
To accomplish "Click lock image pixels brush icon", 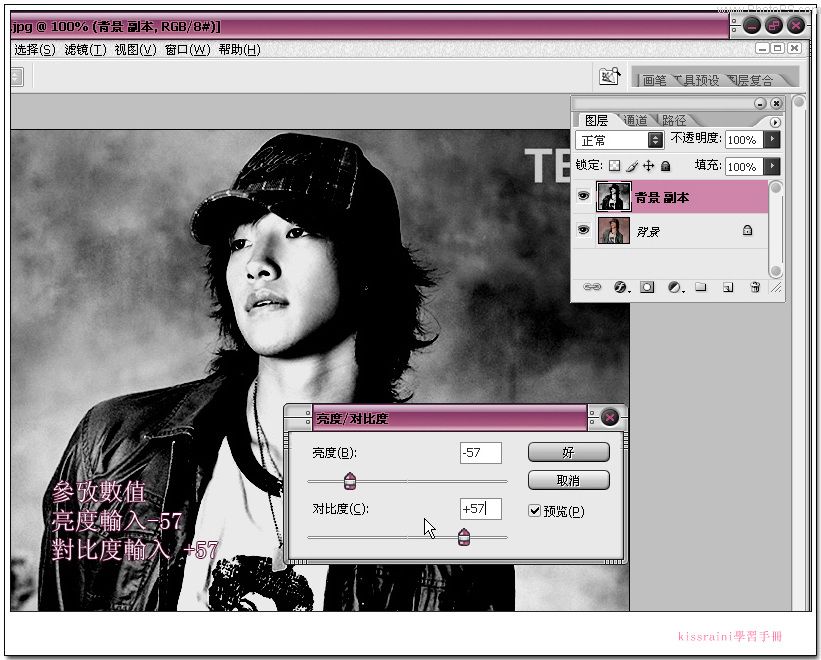I will click(632, 166).
